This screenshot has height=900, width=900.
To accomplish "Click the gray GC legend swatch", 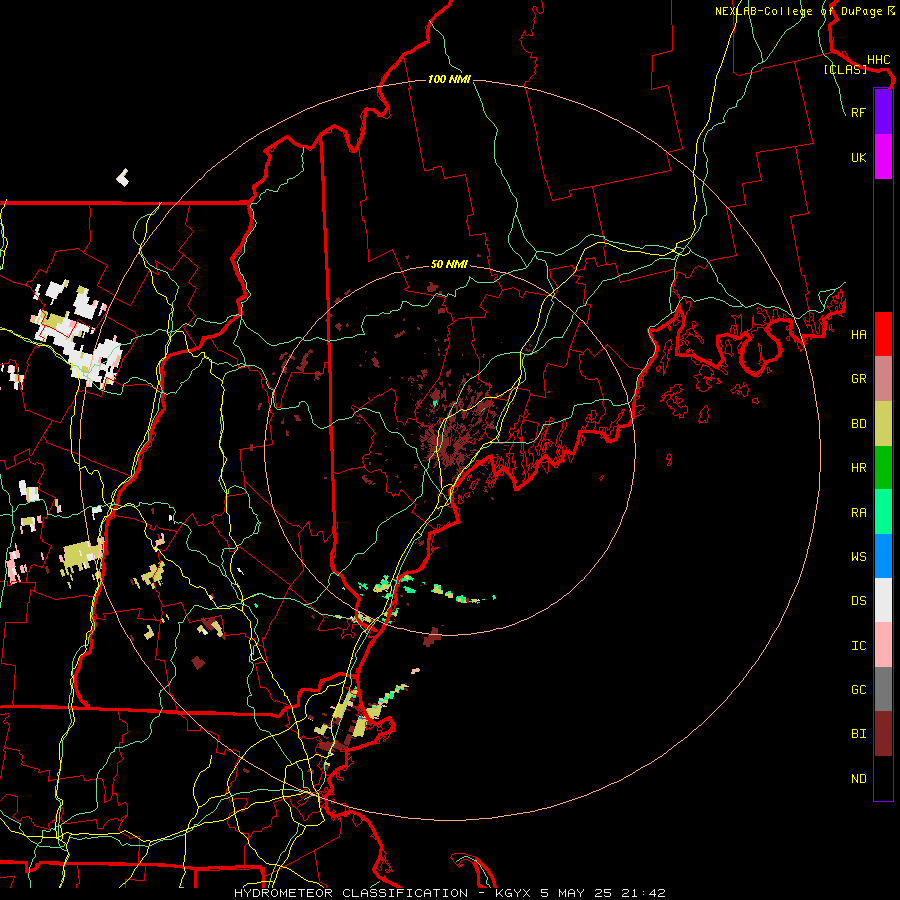I will pos(883,689).
